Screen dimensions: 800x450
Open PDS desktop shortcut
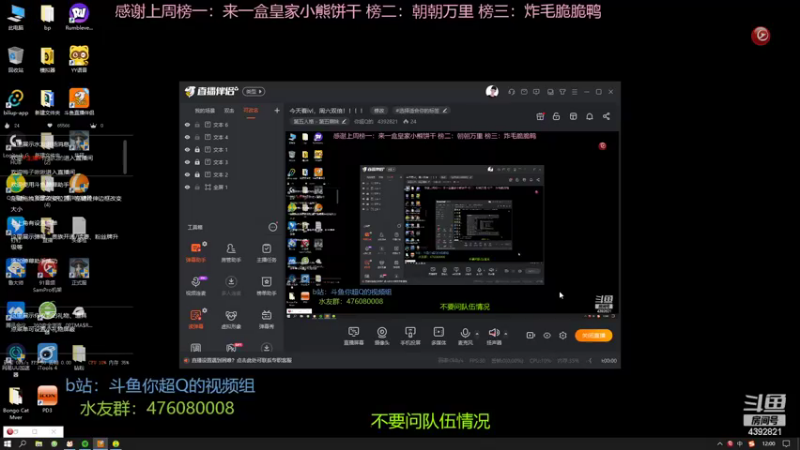tap(47, 399)
